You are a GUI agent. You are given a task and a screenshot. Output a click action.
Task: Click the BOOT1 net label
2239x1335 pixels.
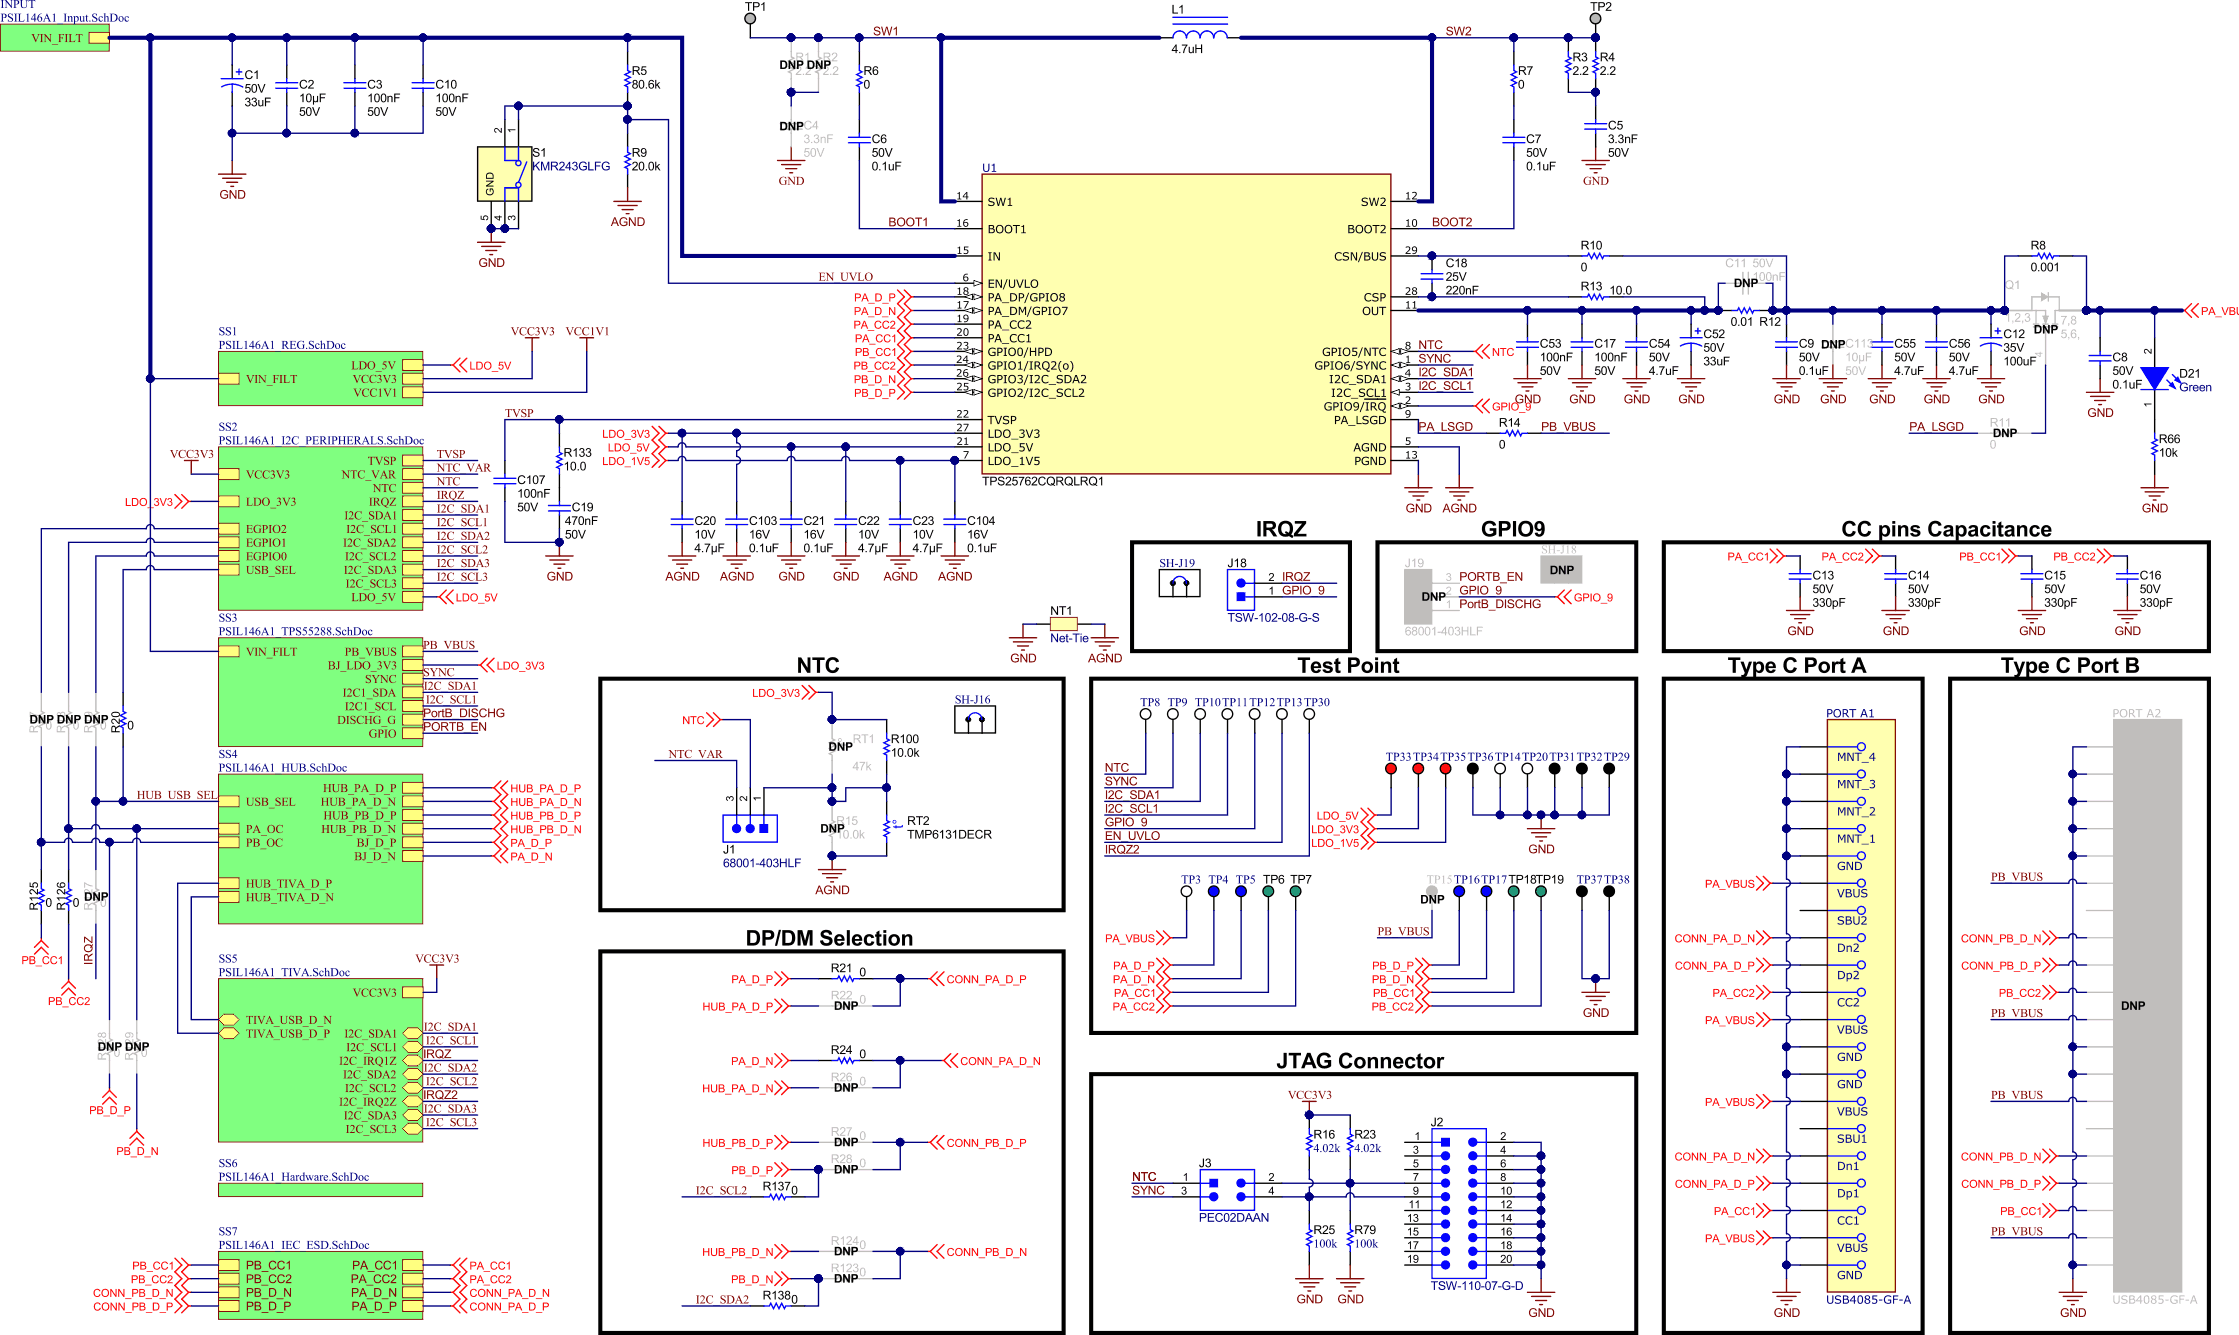(908, 222)
